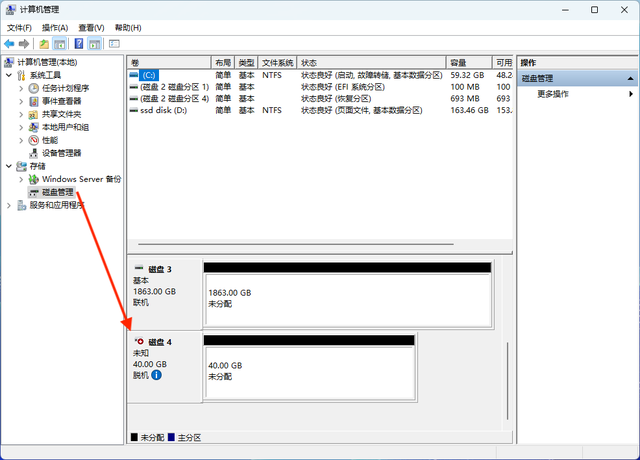The width and height of the screenshot is (640, 460).
Task: Select the (磁盘 2 磁盘分区 4) row
Action: point(320,99)
